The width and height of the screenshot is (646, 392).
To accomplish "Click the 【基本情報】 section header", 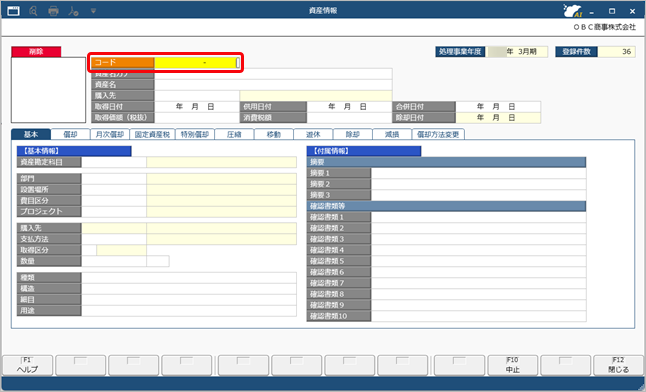I will click(x=74, y=151).
